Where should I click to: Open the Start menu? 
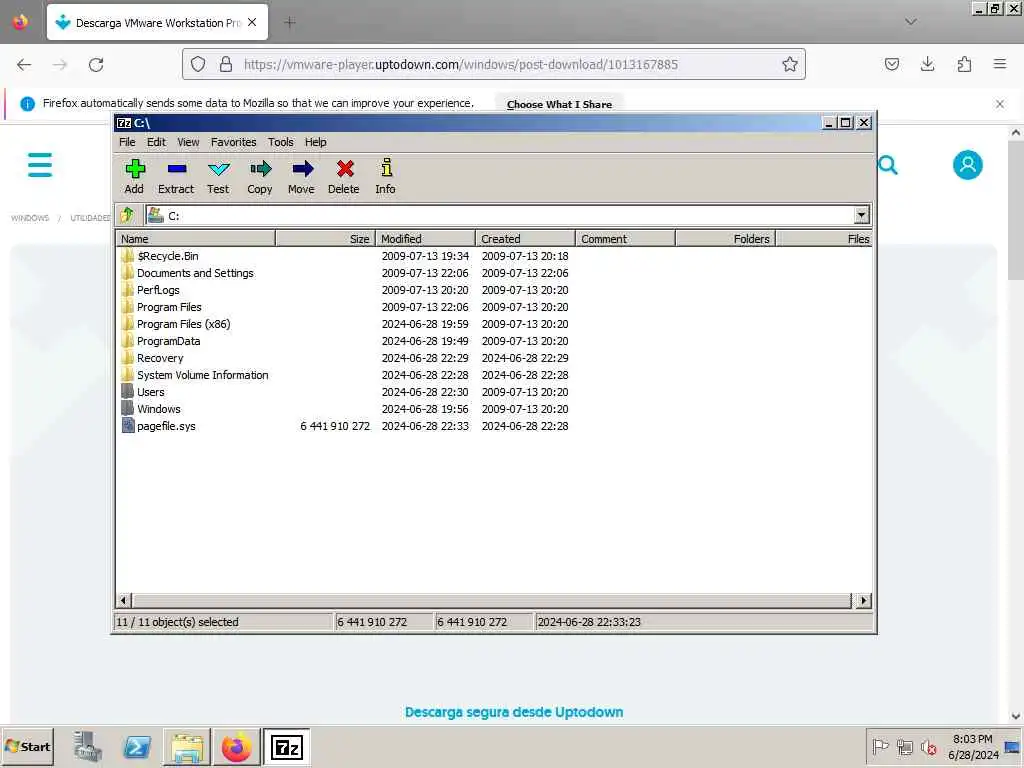[x=27, y=747]
